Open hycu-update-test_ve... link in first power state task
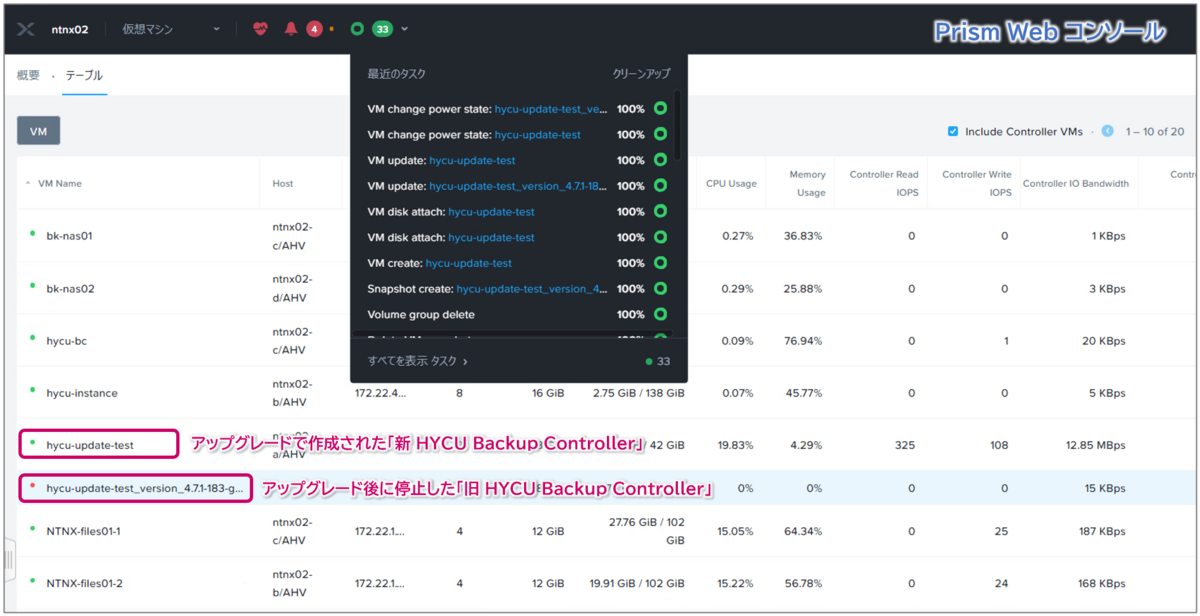This screenshot has height=616, width=1200. pos(551,108)
